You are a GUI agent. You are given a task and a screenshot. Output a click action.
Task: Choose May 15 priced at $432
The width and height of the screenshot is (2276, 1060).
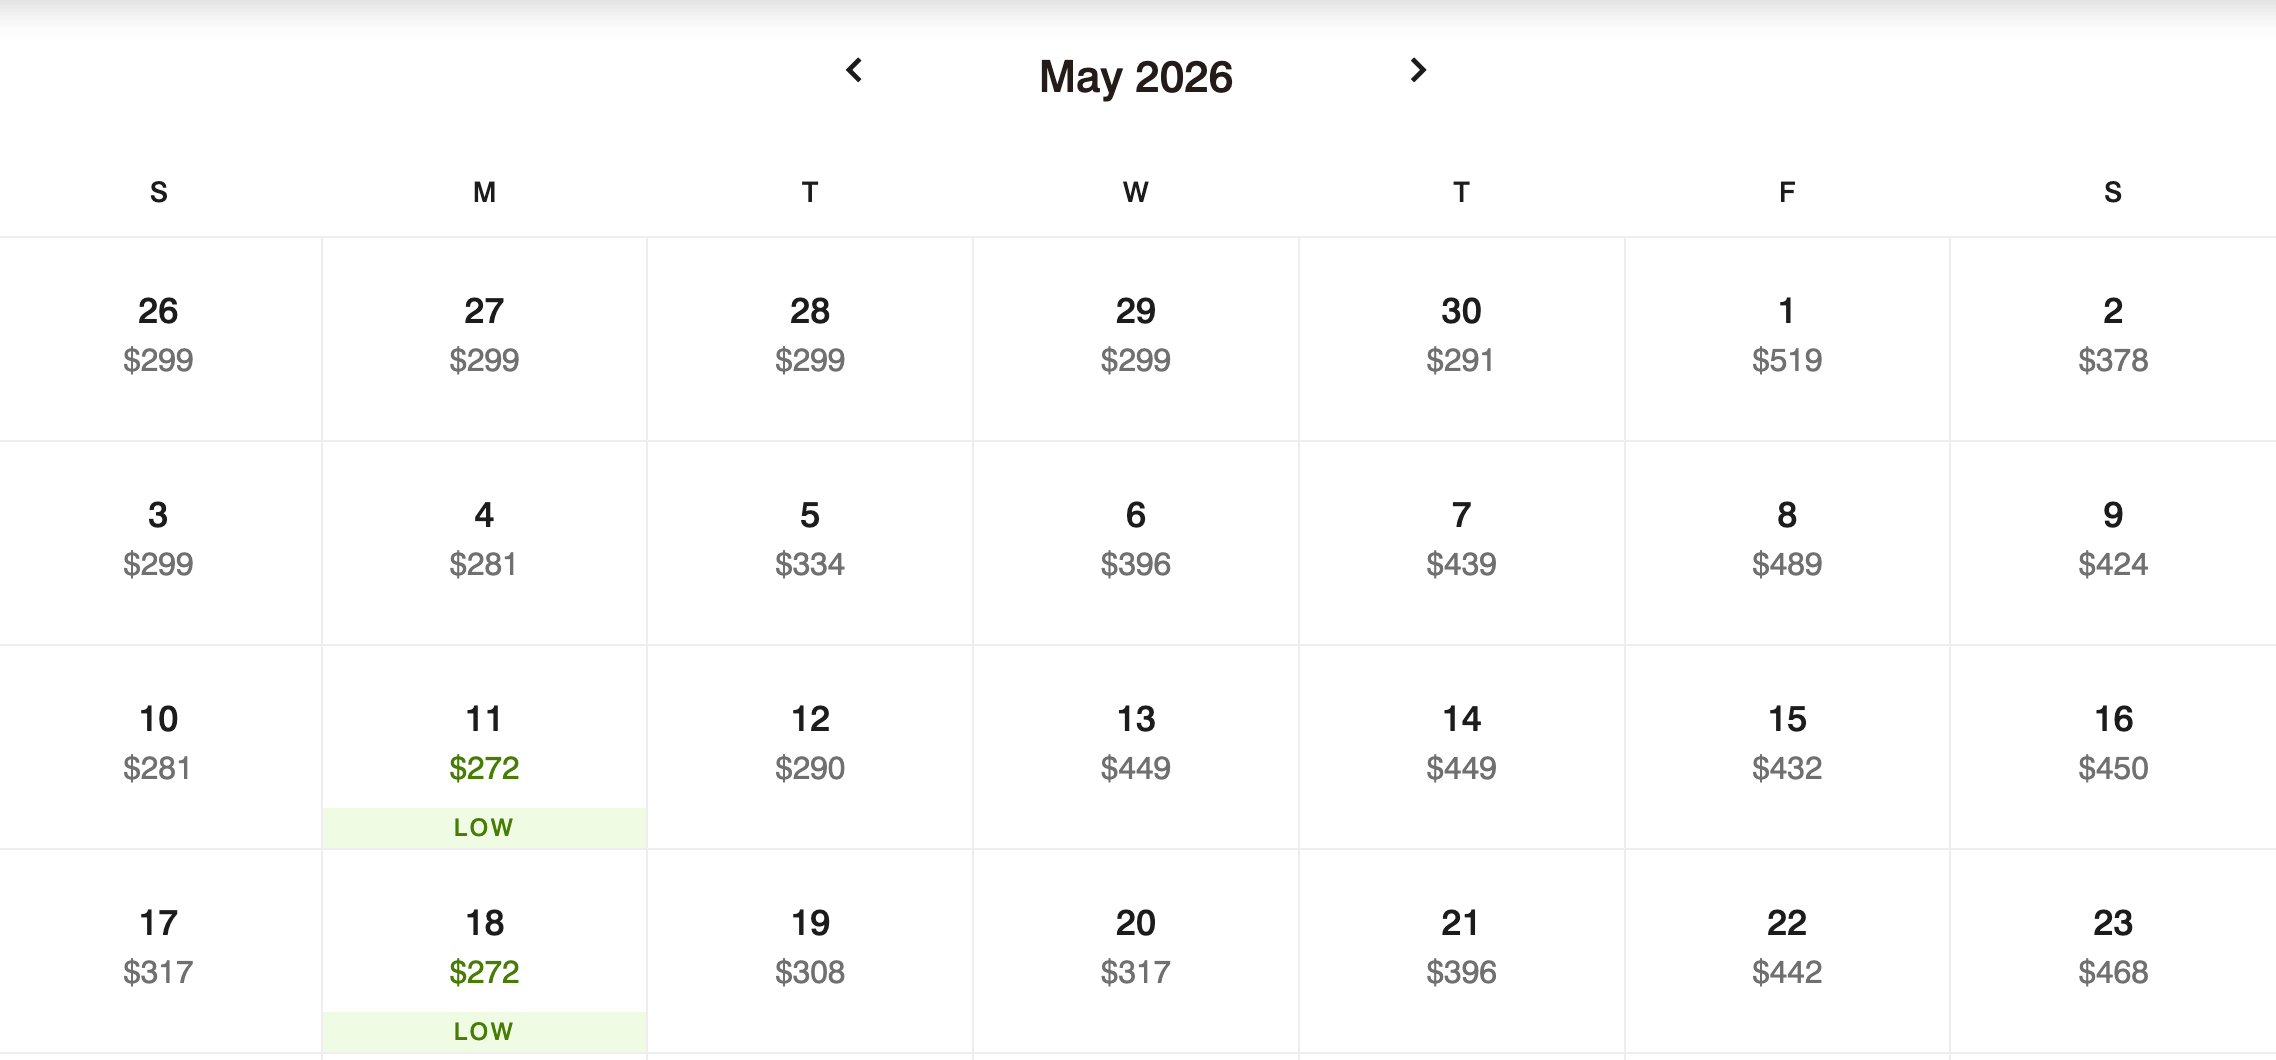[1787, 744]
